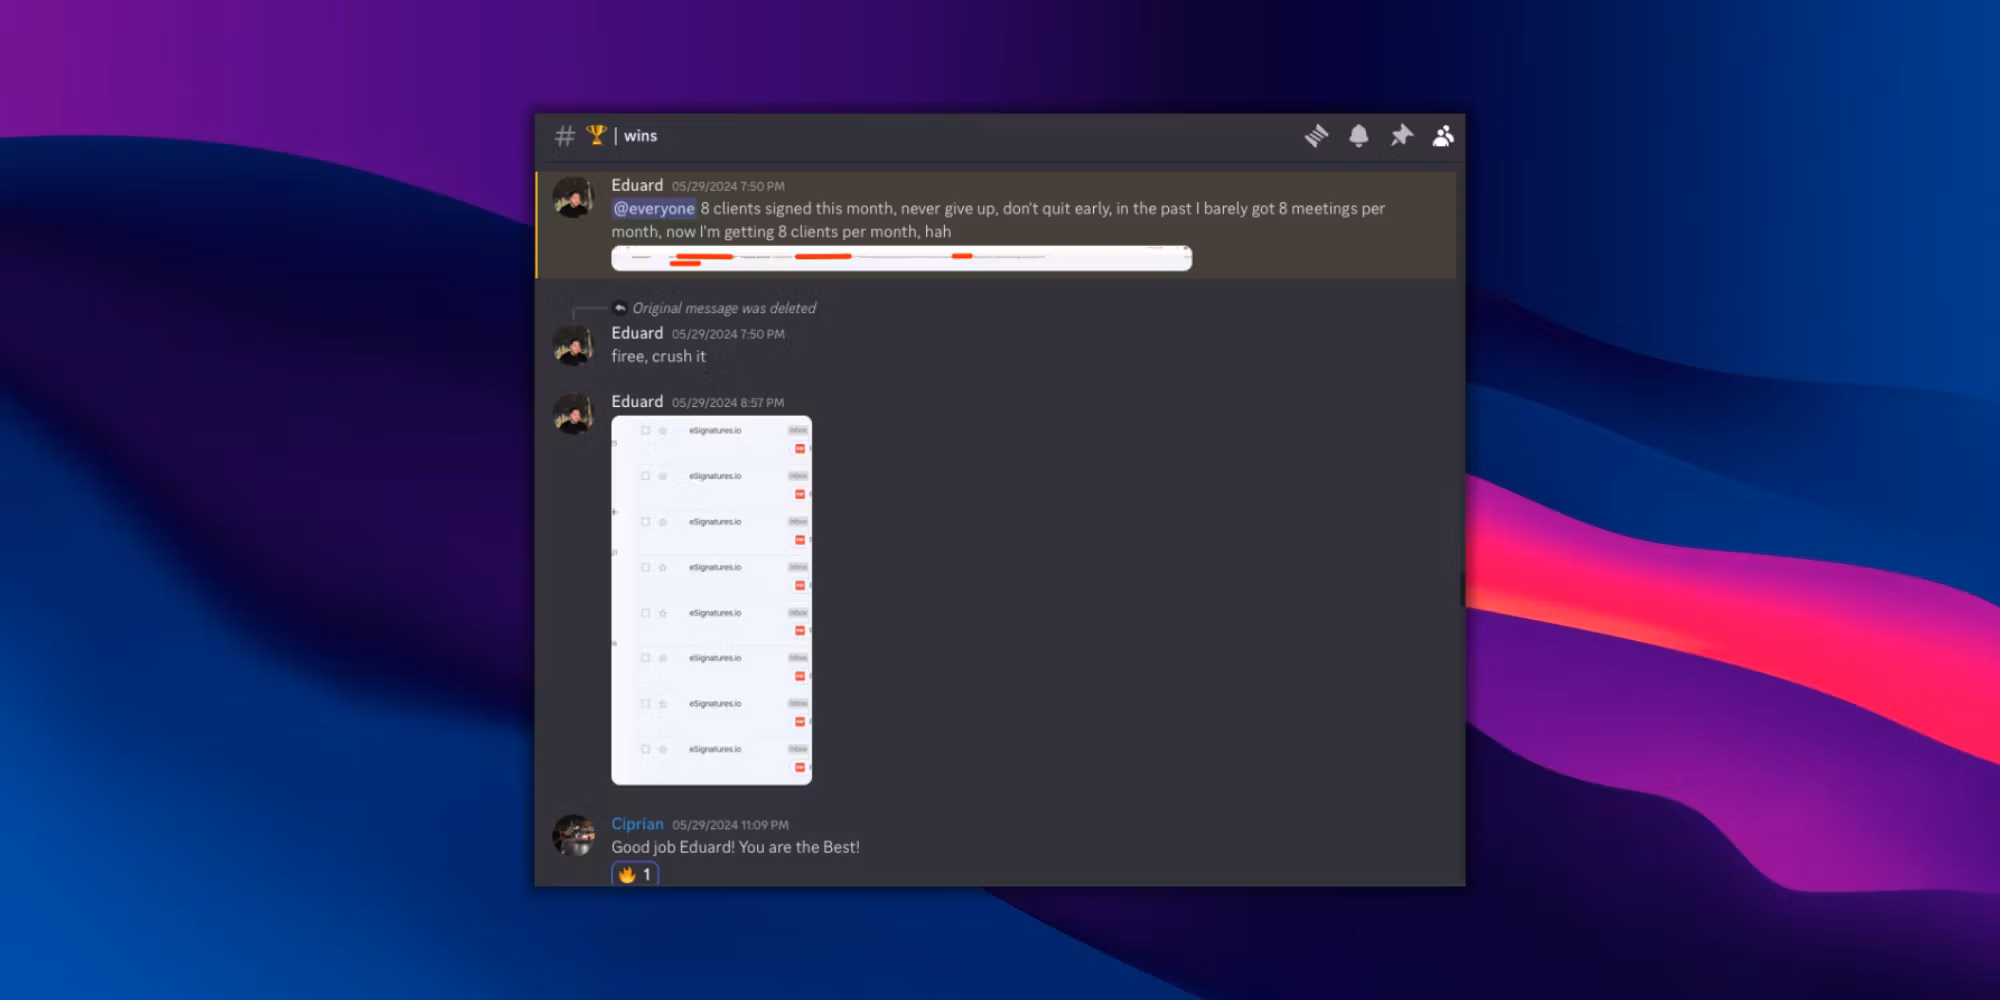Open the wide screenshot attachment with red marks
This screenshot has width=2000, height=1000.
click(x=901, y=258)
